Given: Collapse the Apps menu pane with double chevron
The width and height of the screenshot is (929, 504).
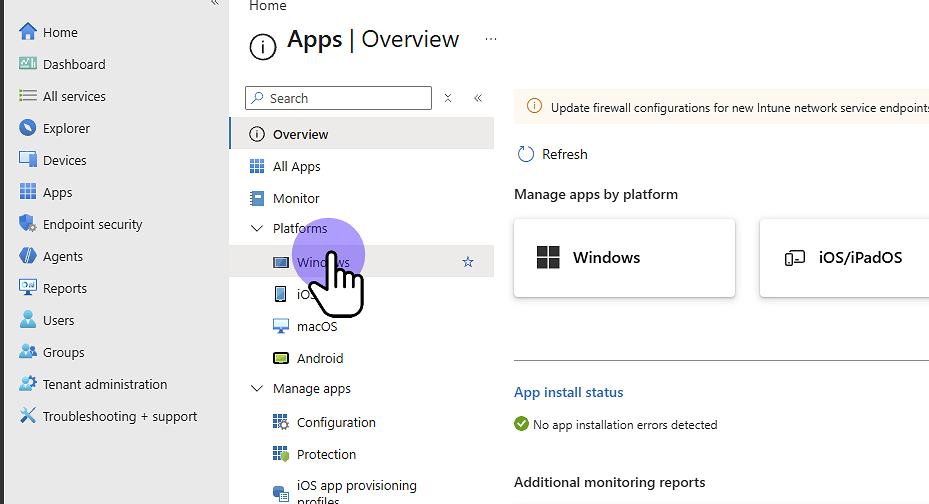Looking at the screenshot, I should 478,98.
